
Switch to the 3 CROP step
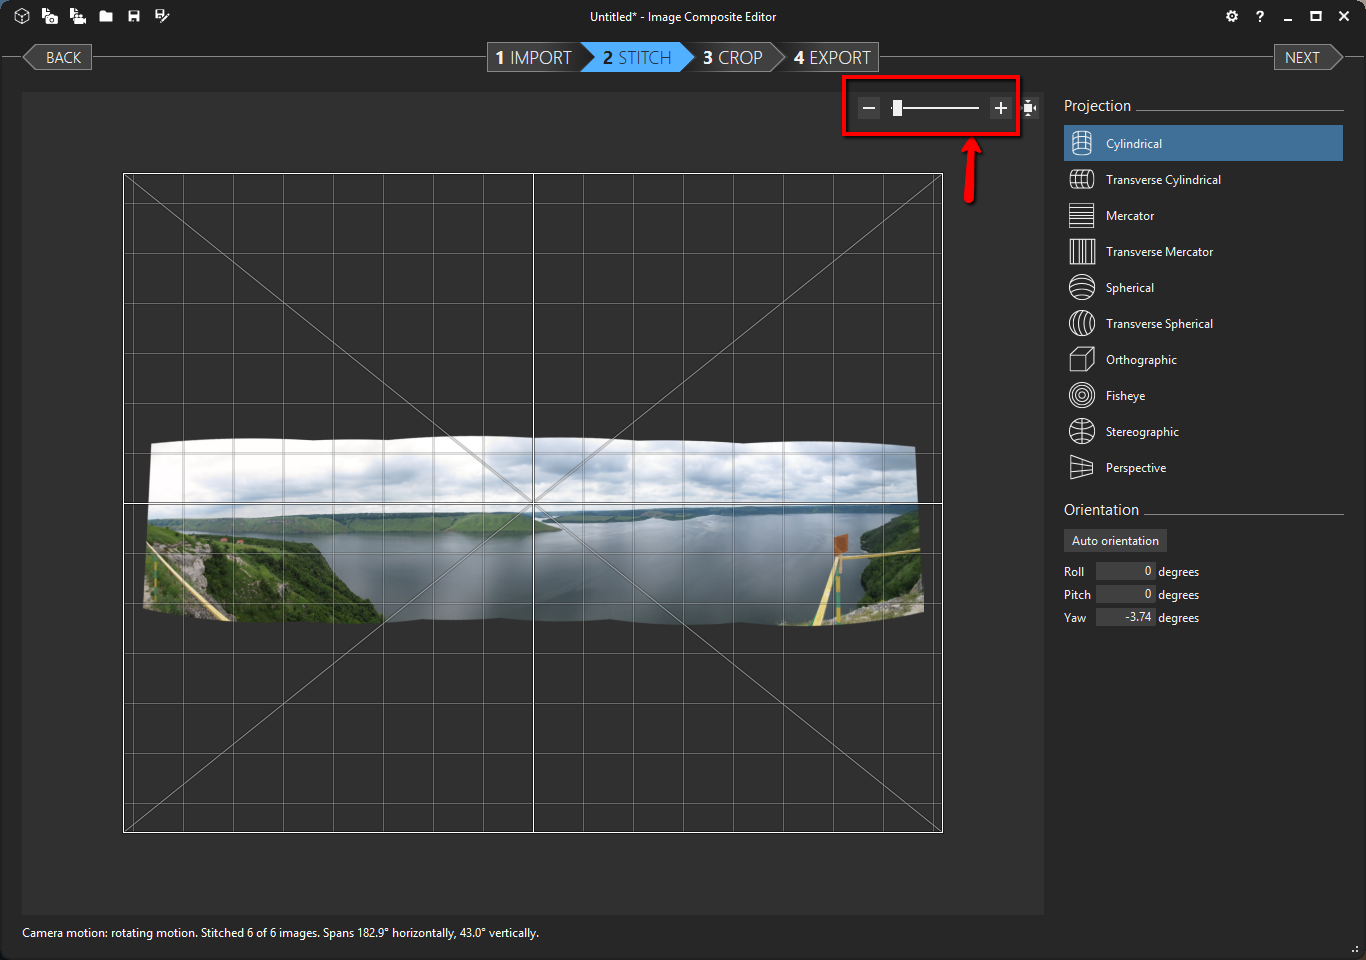733,58
